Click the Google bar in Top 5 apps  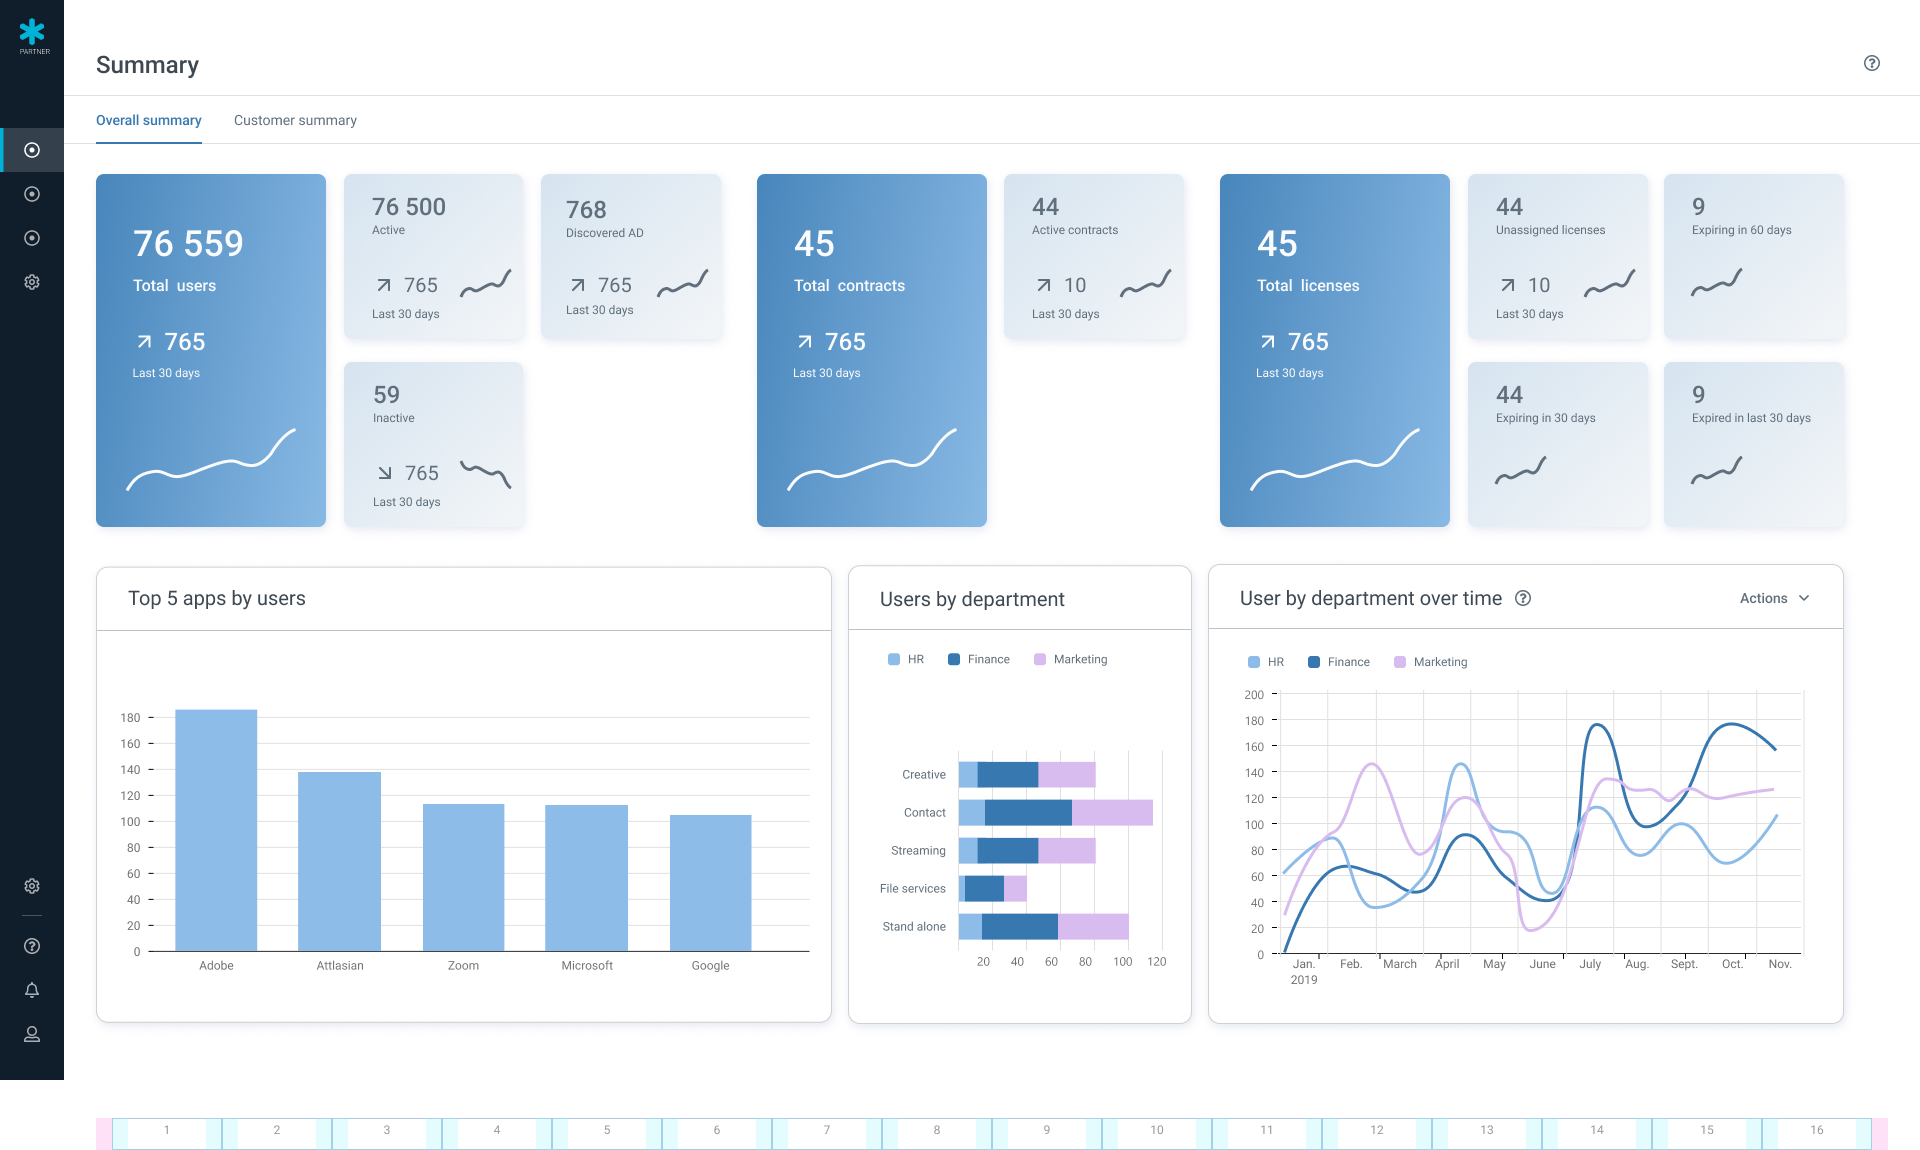[x=710, y=883]
